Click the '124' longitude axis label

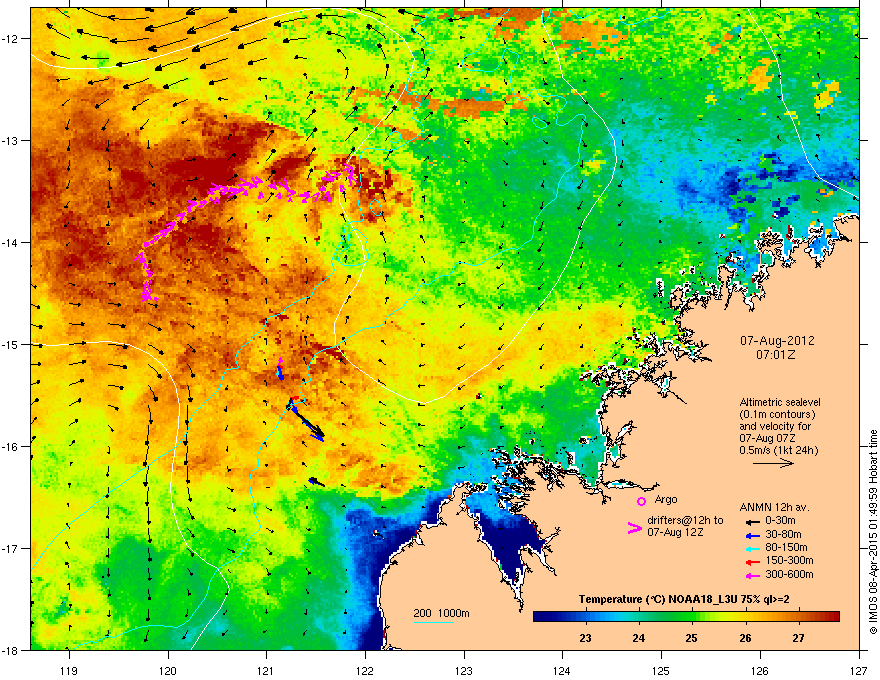coord(562,670)
